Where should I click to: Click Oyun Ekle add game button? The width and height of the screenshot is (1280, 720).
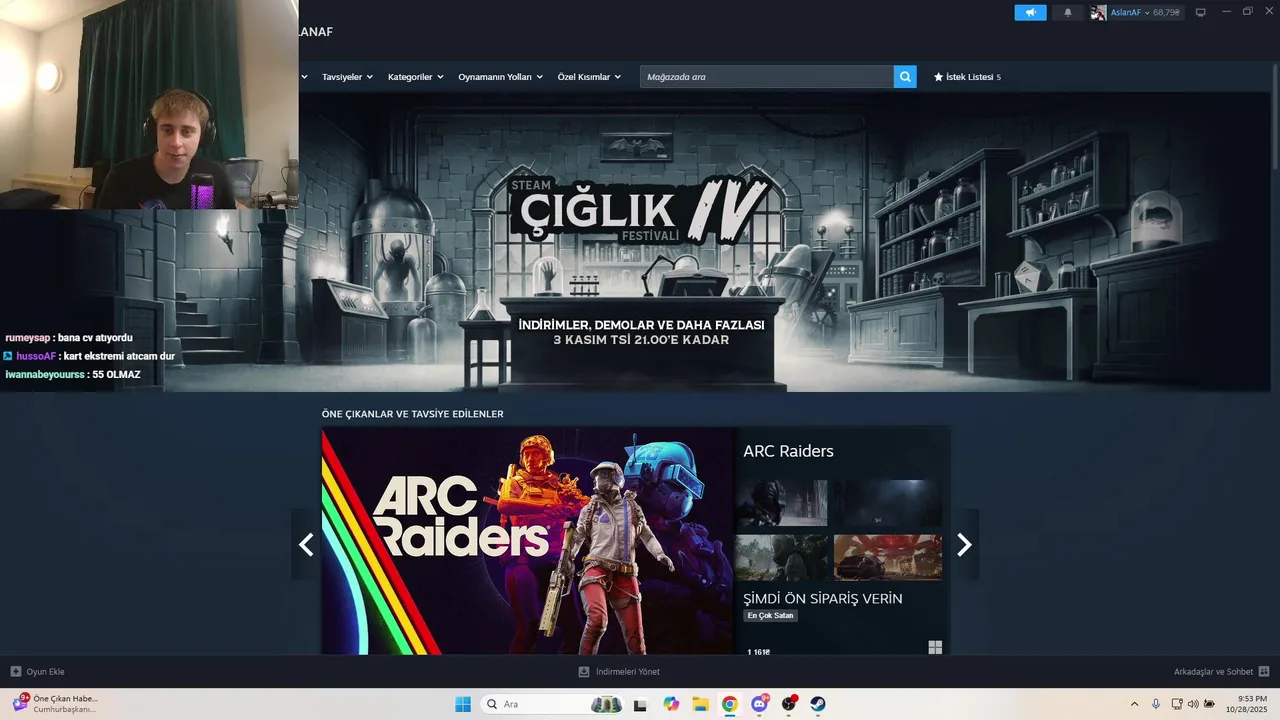(38, 672)
